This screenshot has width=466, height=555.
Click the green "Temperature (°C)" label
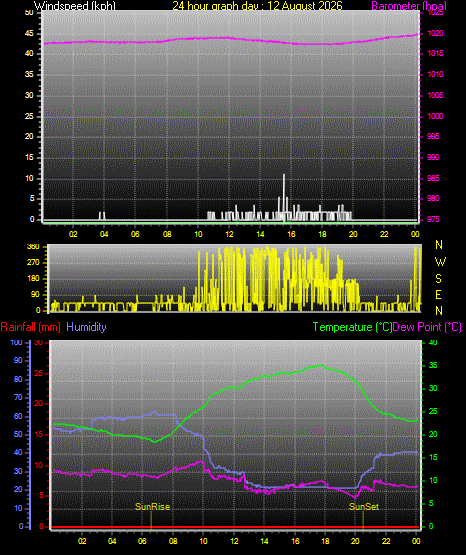click(x=352, y=327)
